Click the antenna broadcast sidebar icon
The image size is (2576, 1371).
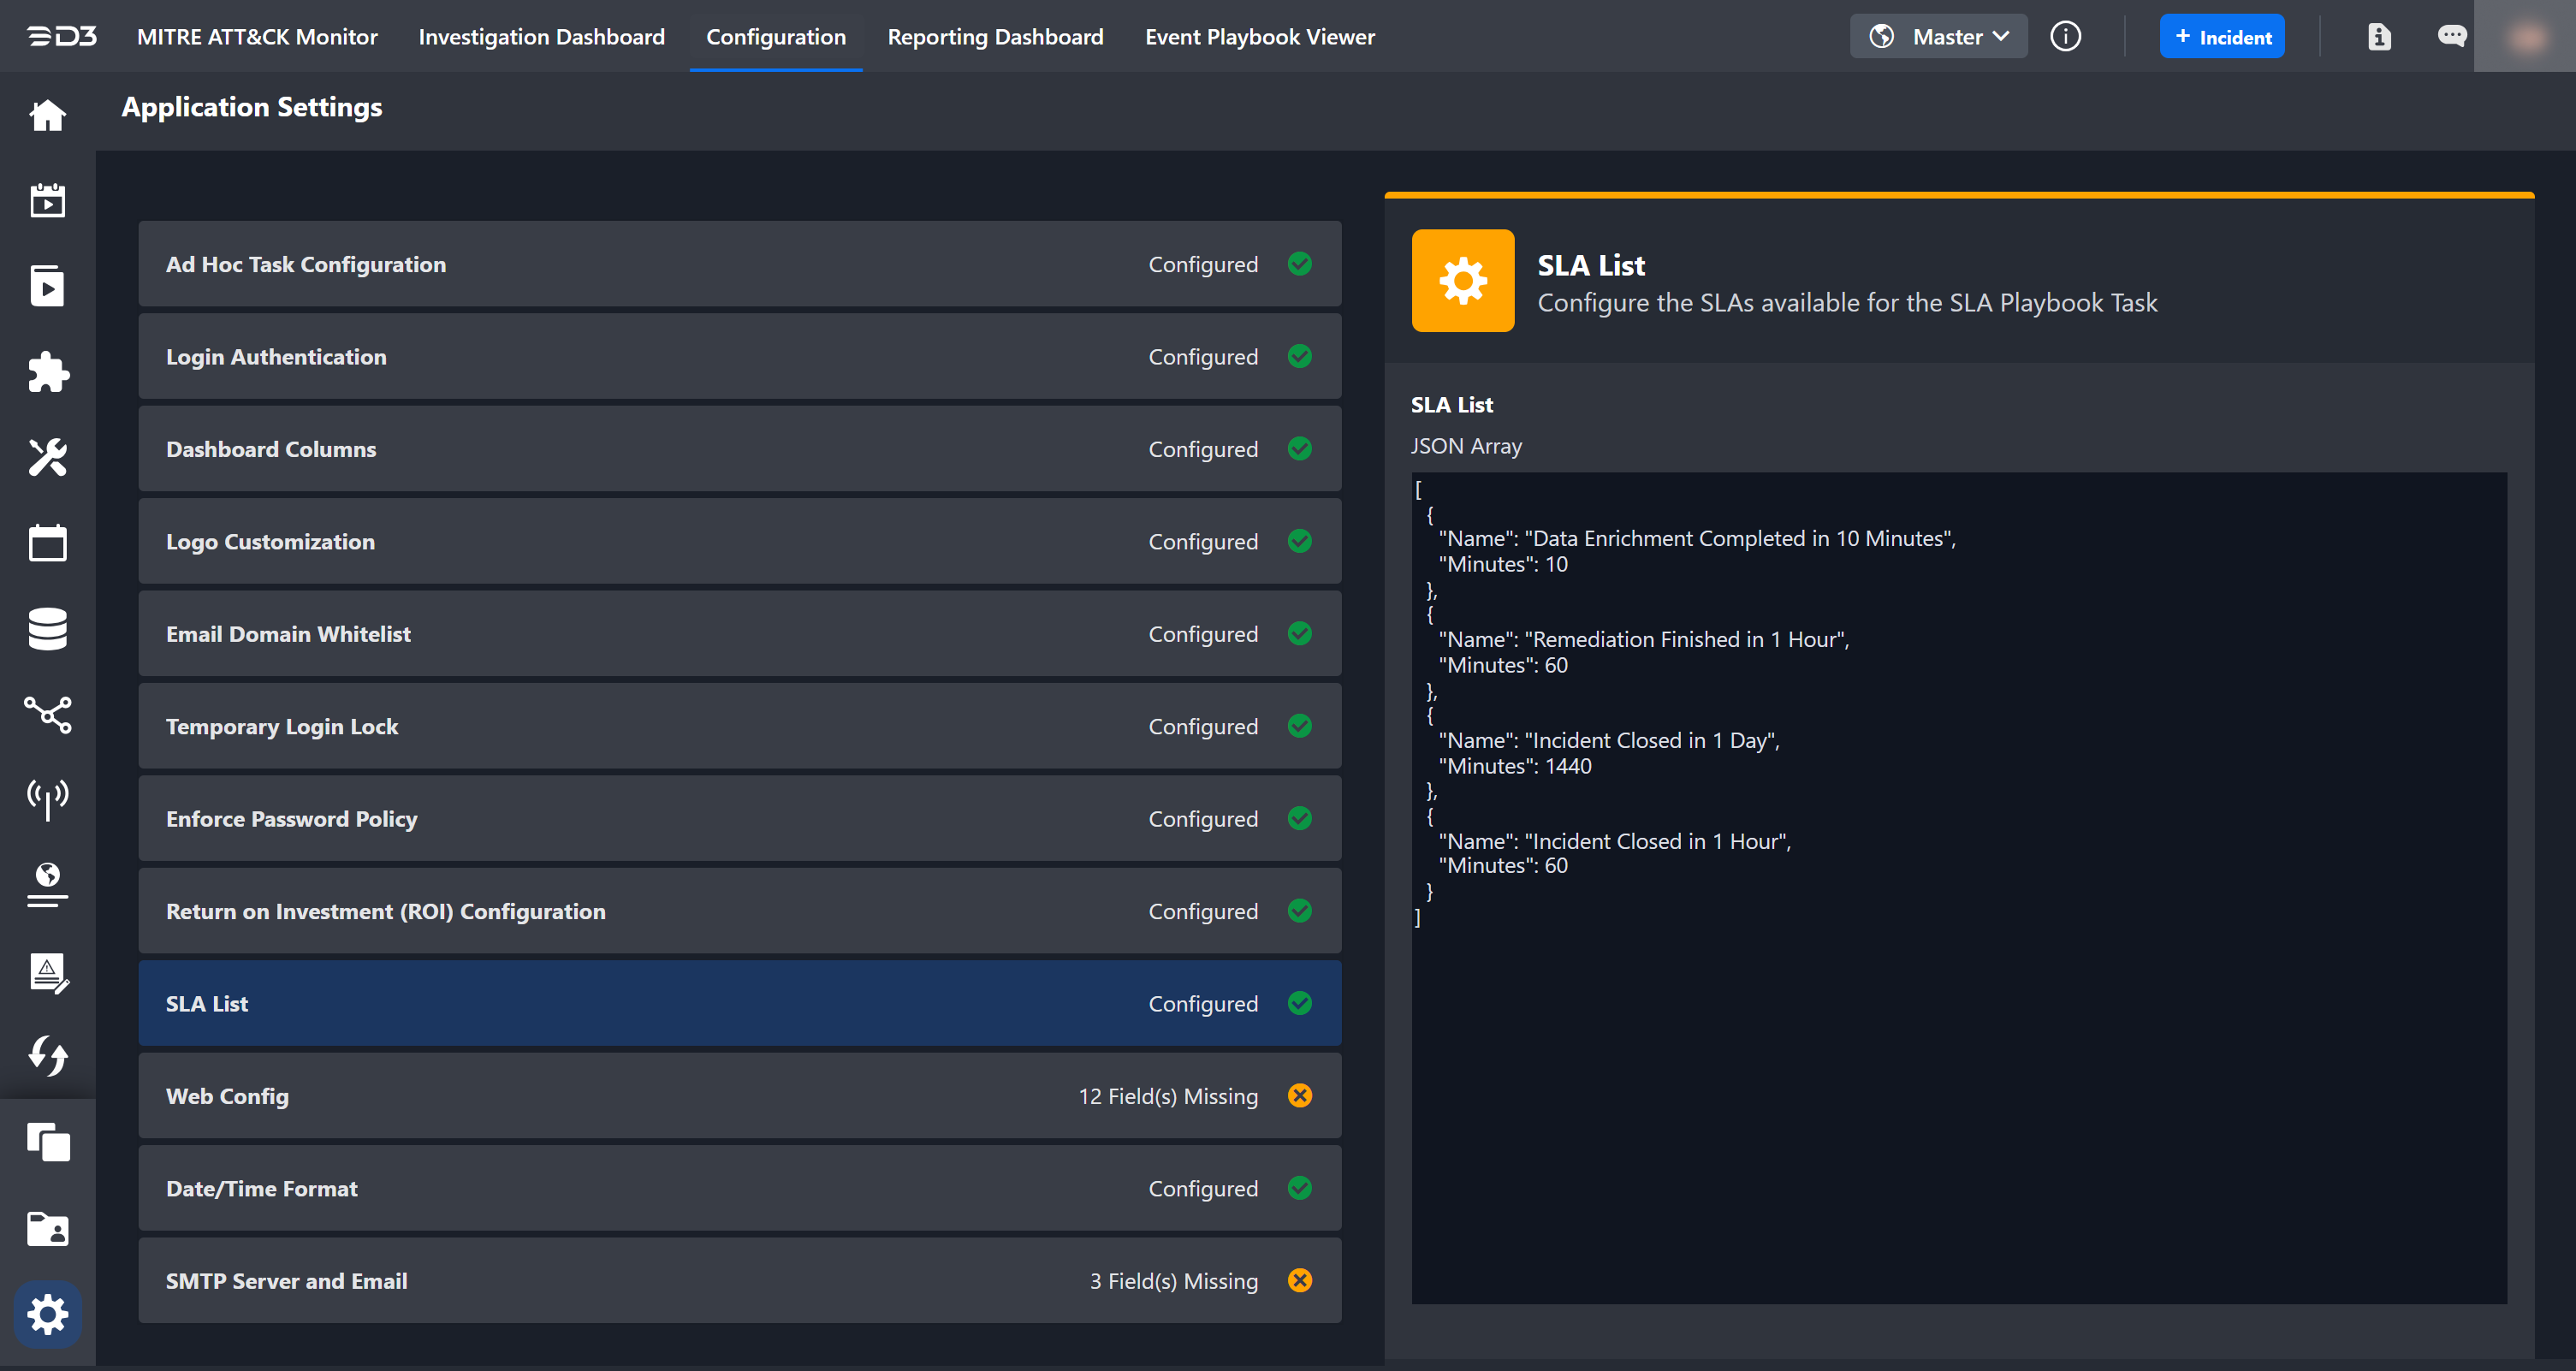[x=47, y=799]
